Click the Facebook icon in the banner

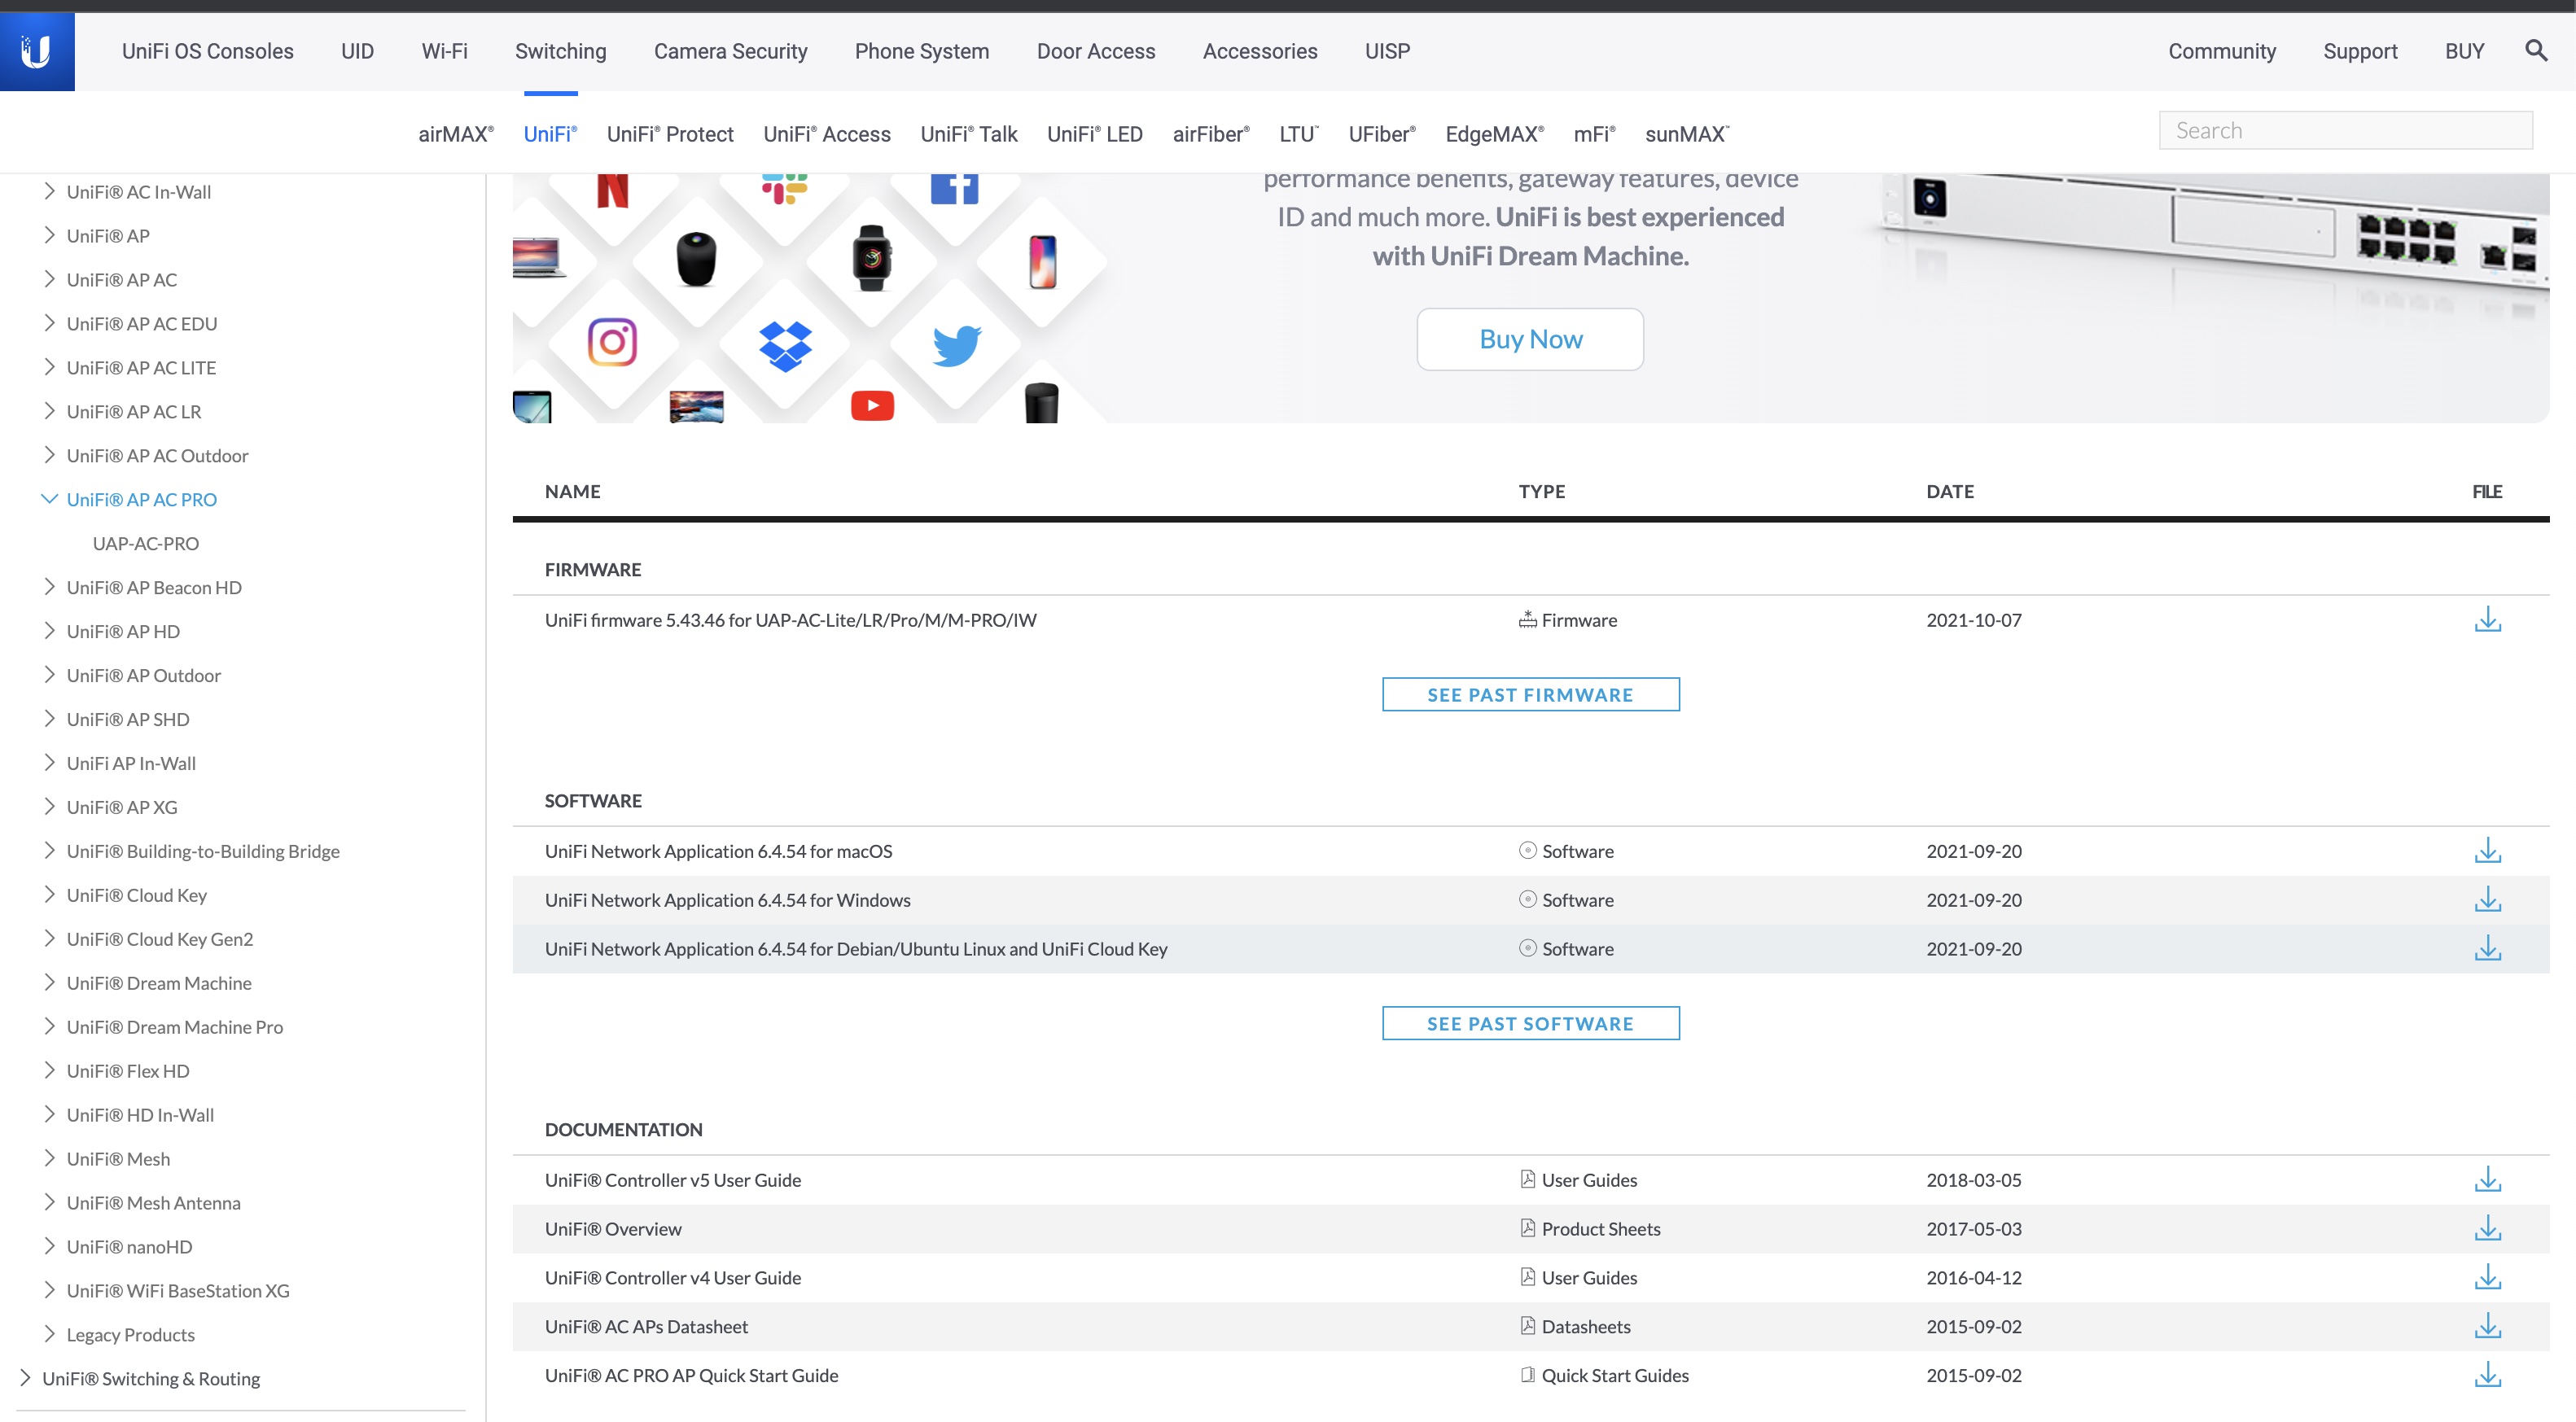coord(954,188)
